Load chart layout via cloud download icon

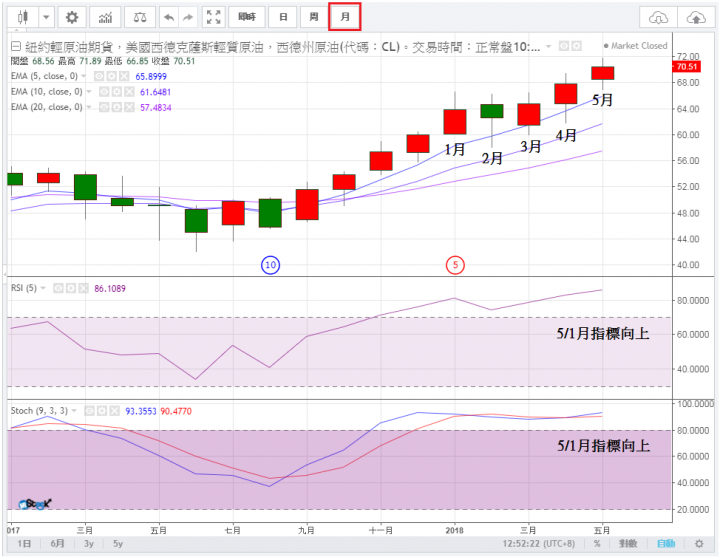click(x=658, y=17)
